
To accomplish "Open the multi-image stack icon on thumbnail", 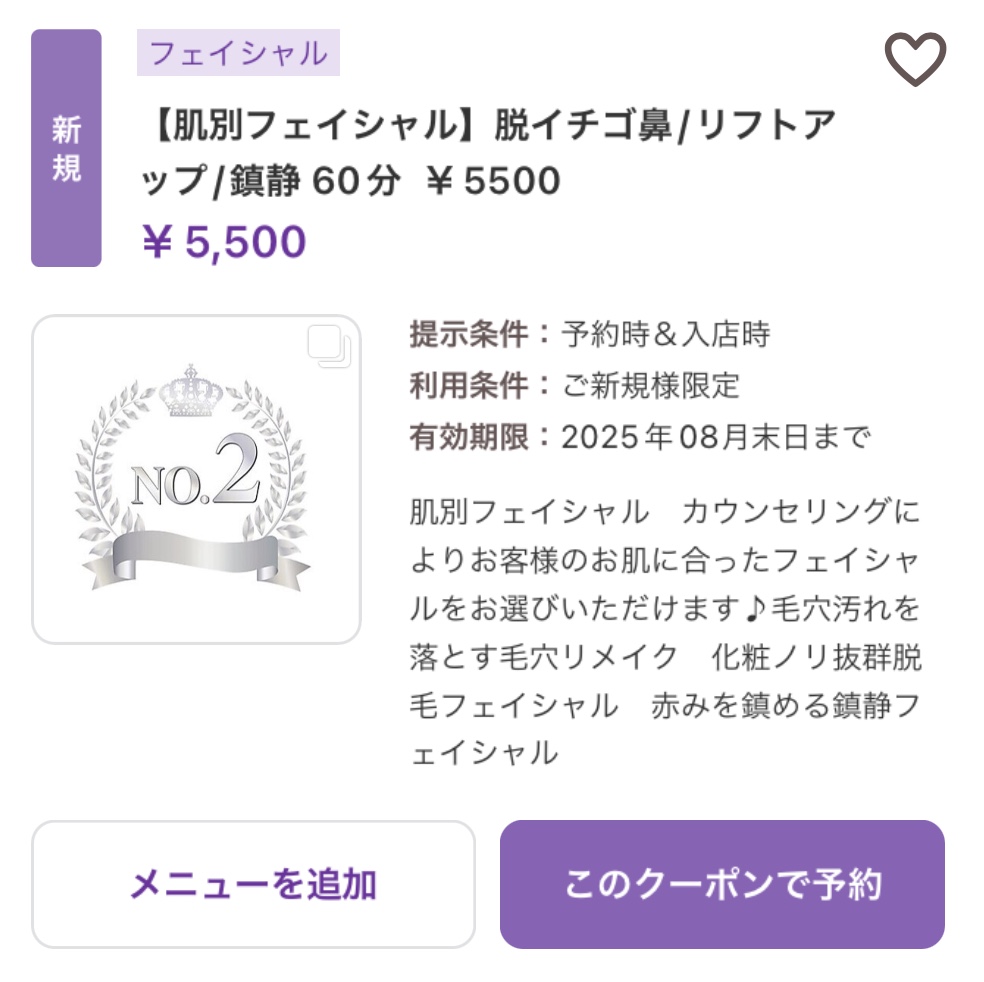I will (x=329, y=346).
